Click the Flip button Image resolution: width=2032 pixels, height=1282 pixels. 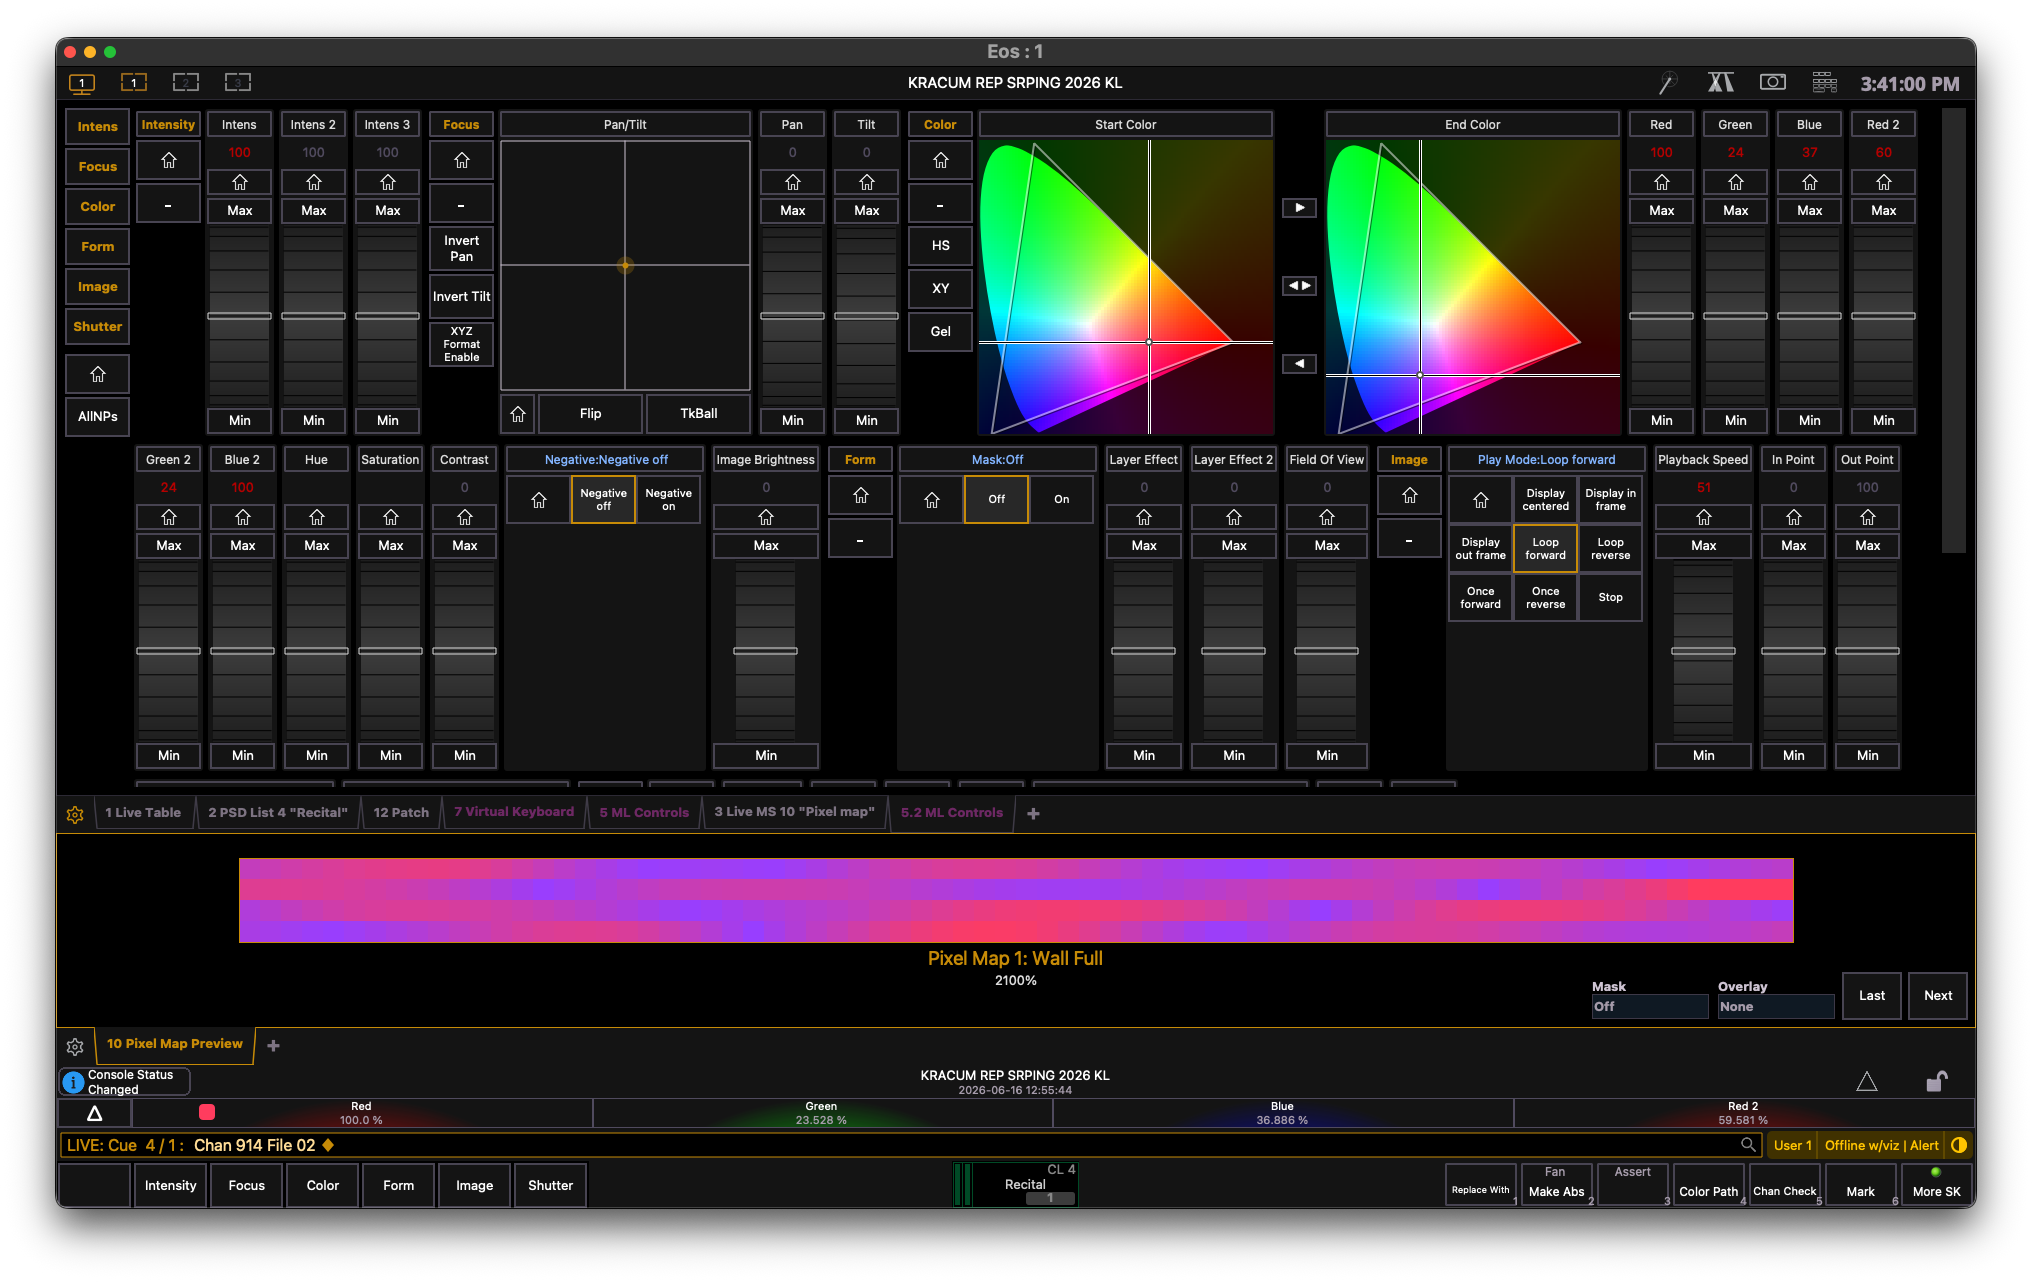tap(590, 413)
